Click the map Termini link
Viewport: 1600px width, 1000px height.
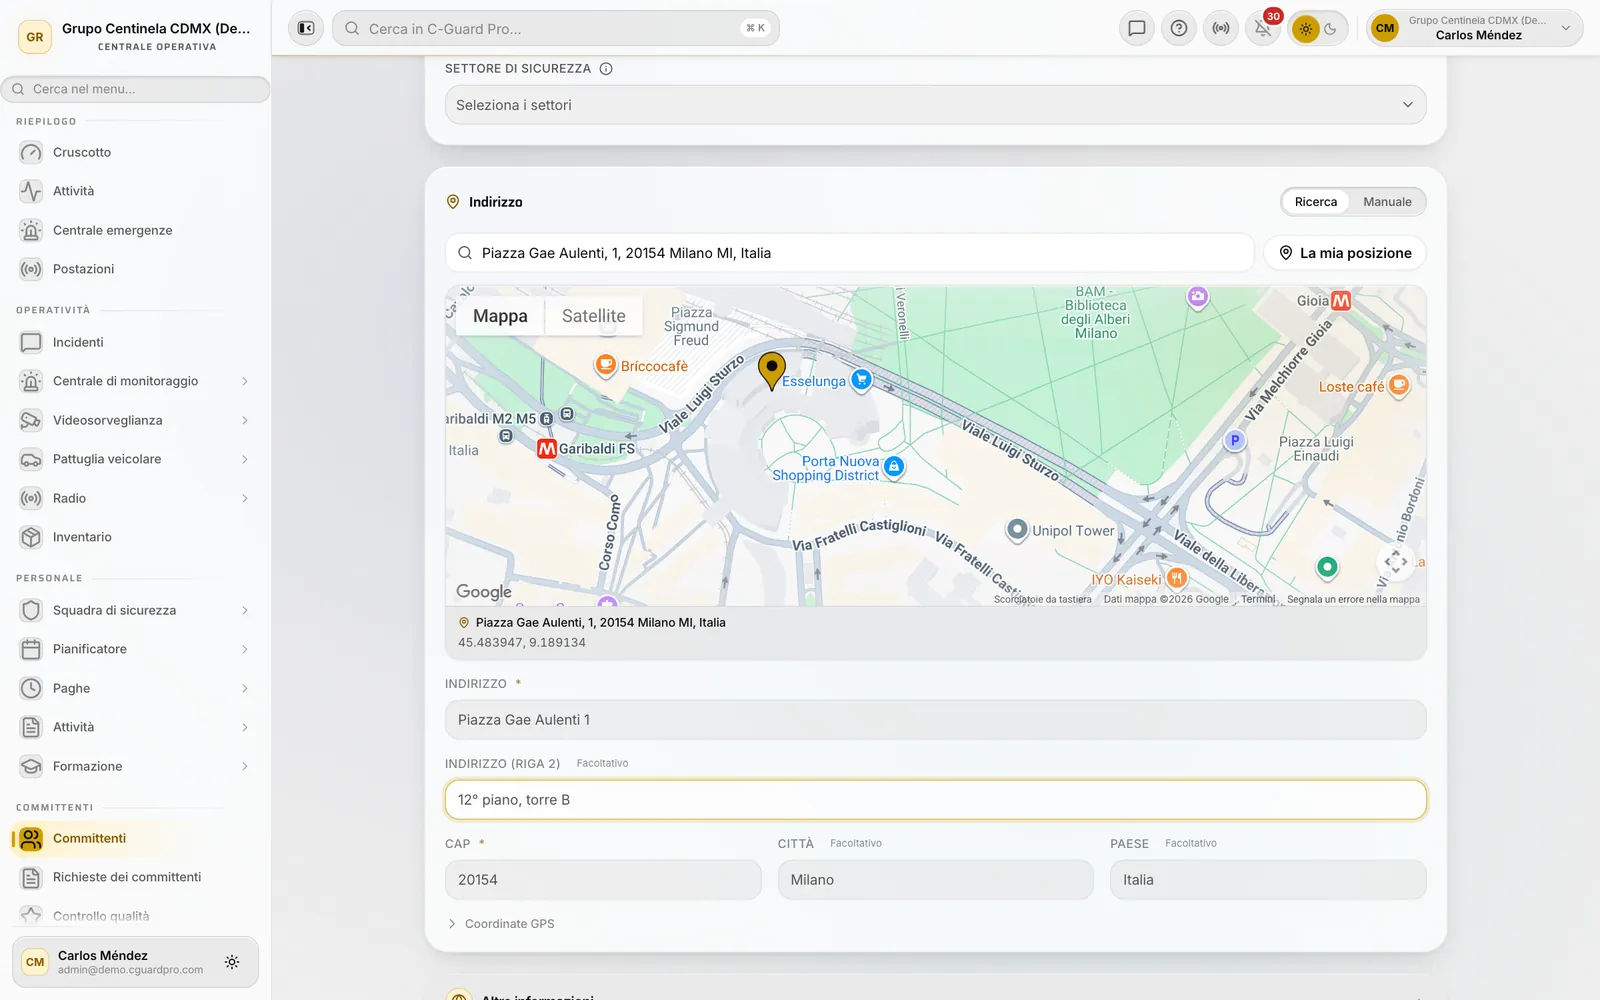(x=1258, y=600)
